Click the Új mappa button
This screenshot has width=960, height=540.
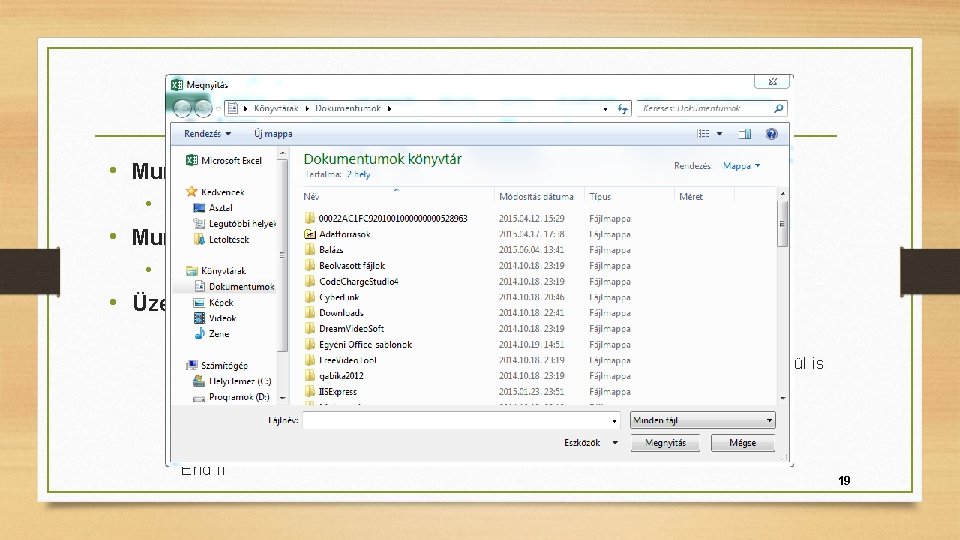coord(273,133)
